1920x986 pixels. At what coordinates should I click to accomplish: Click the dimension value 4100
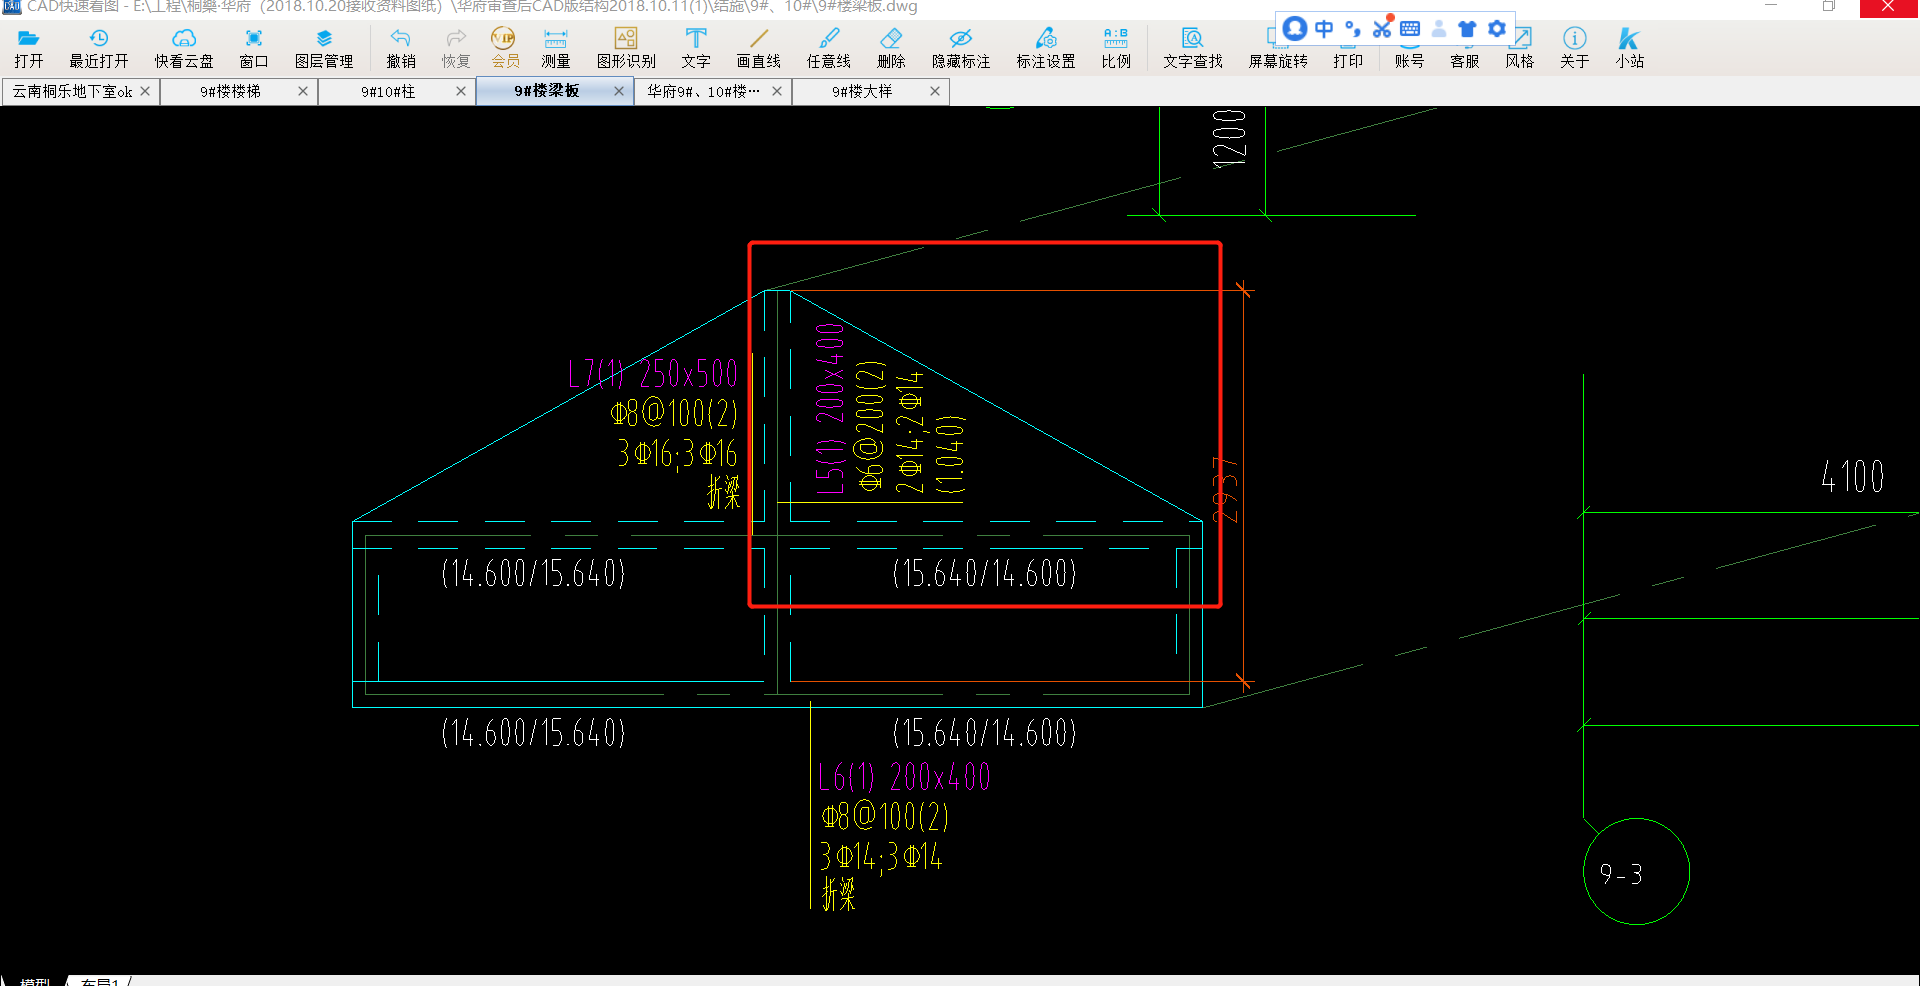click(1852, 476)
